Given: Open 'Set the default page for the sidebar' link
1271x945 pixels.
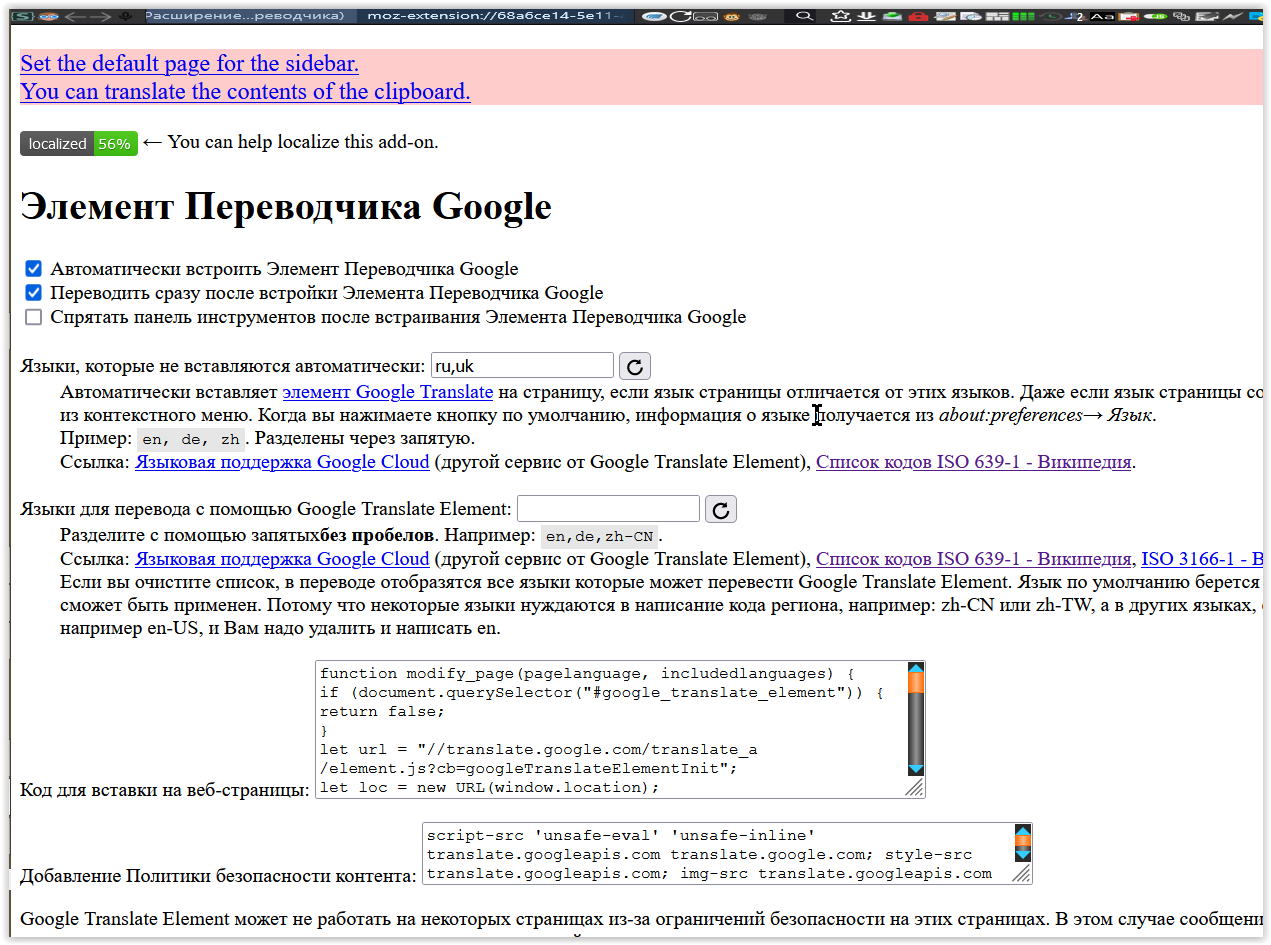Looking at the screenshot, I should pos(189,63).
